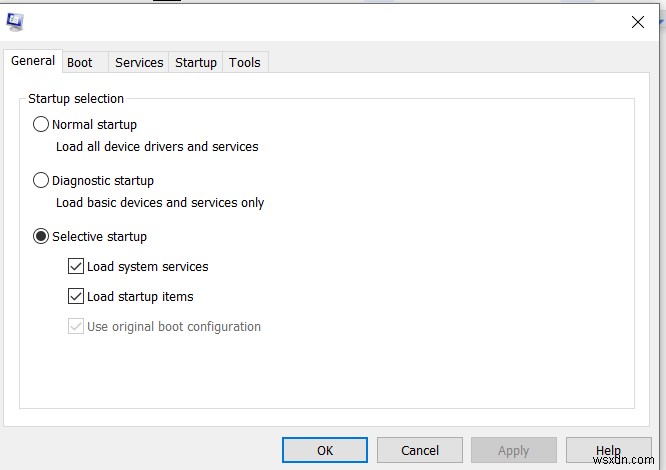Click the text 'Load basic devices and services only'
666x470 pixels.
(160, 203)
